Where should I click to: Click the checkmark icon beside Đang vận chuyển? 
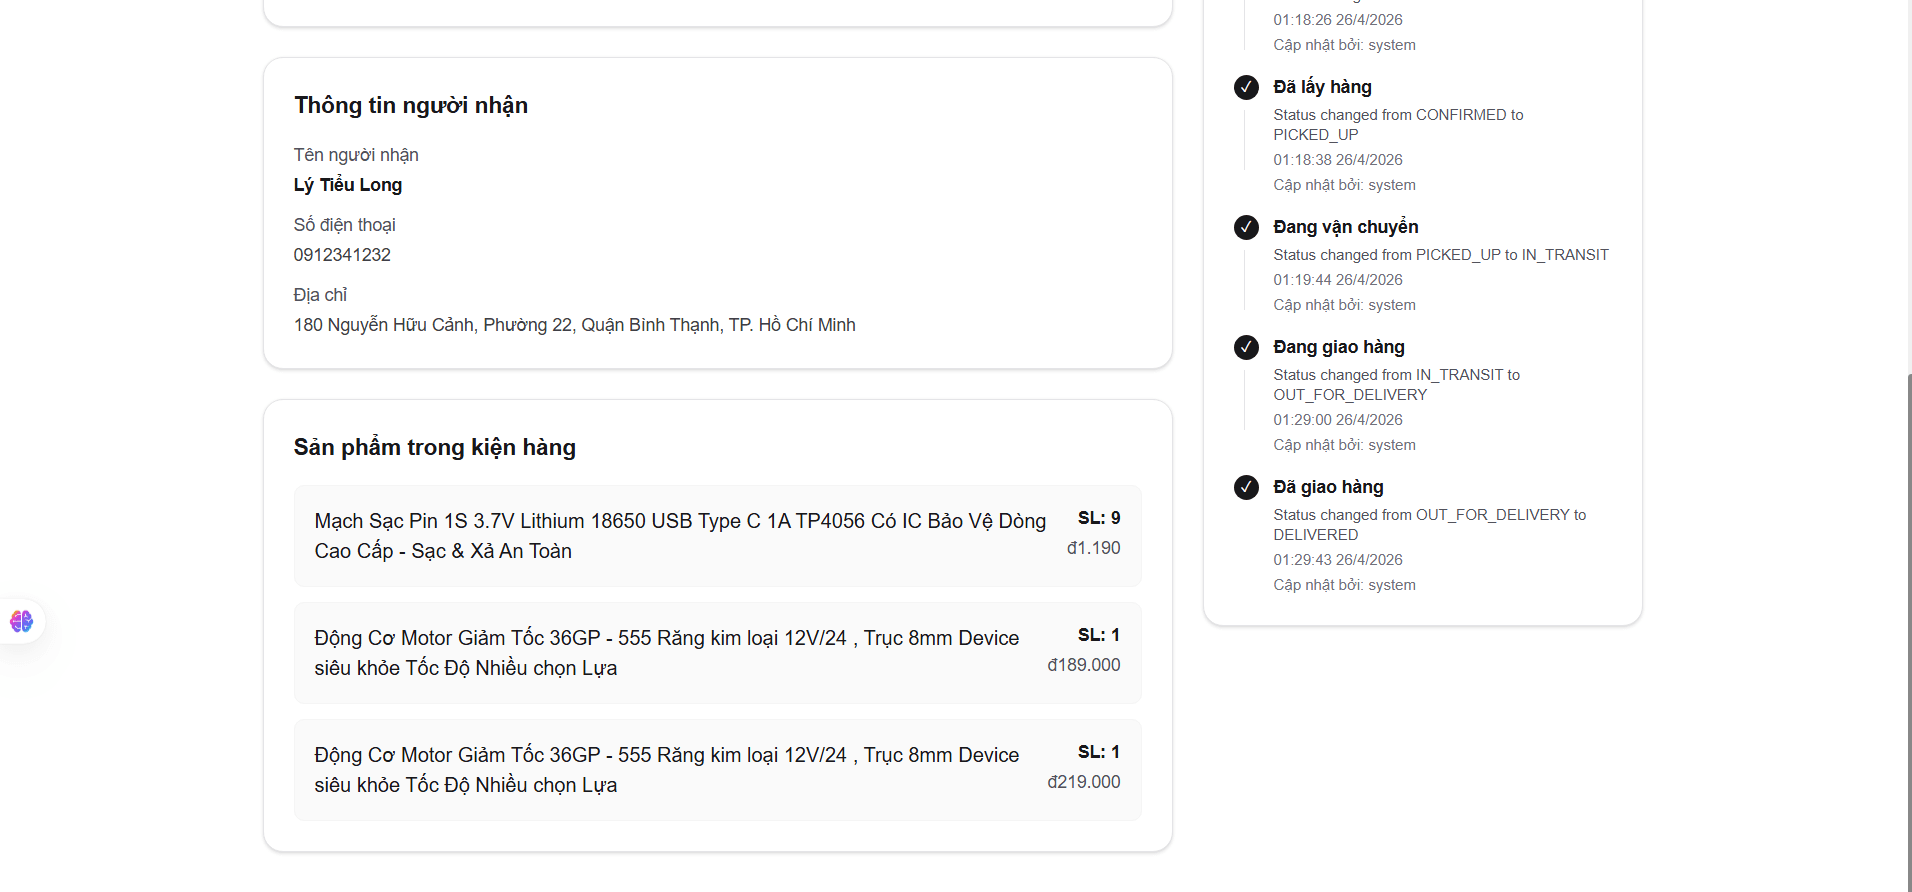pyautogui.click(x=1246, y=227)
